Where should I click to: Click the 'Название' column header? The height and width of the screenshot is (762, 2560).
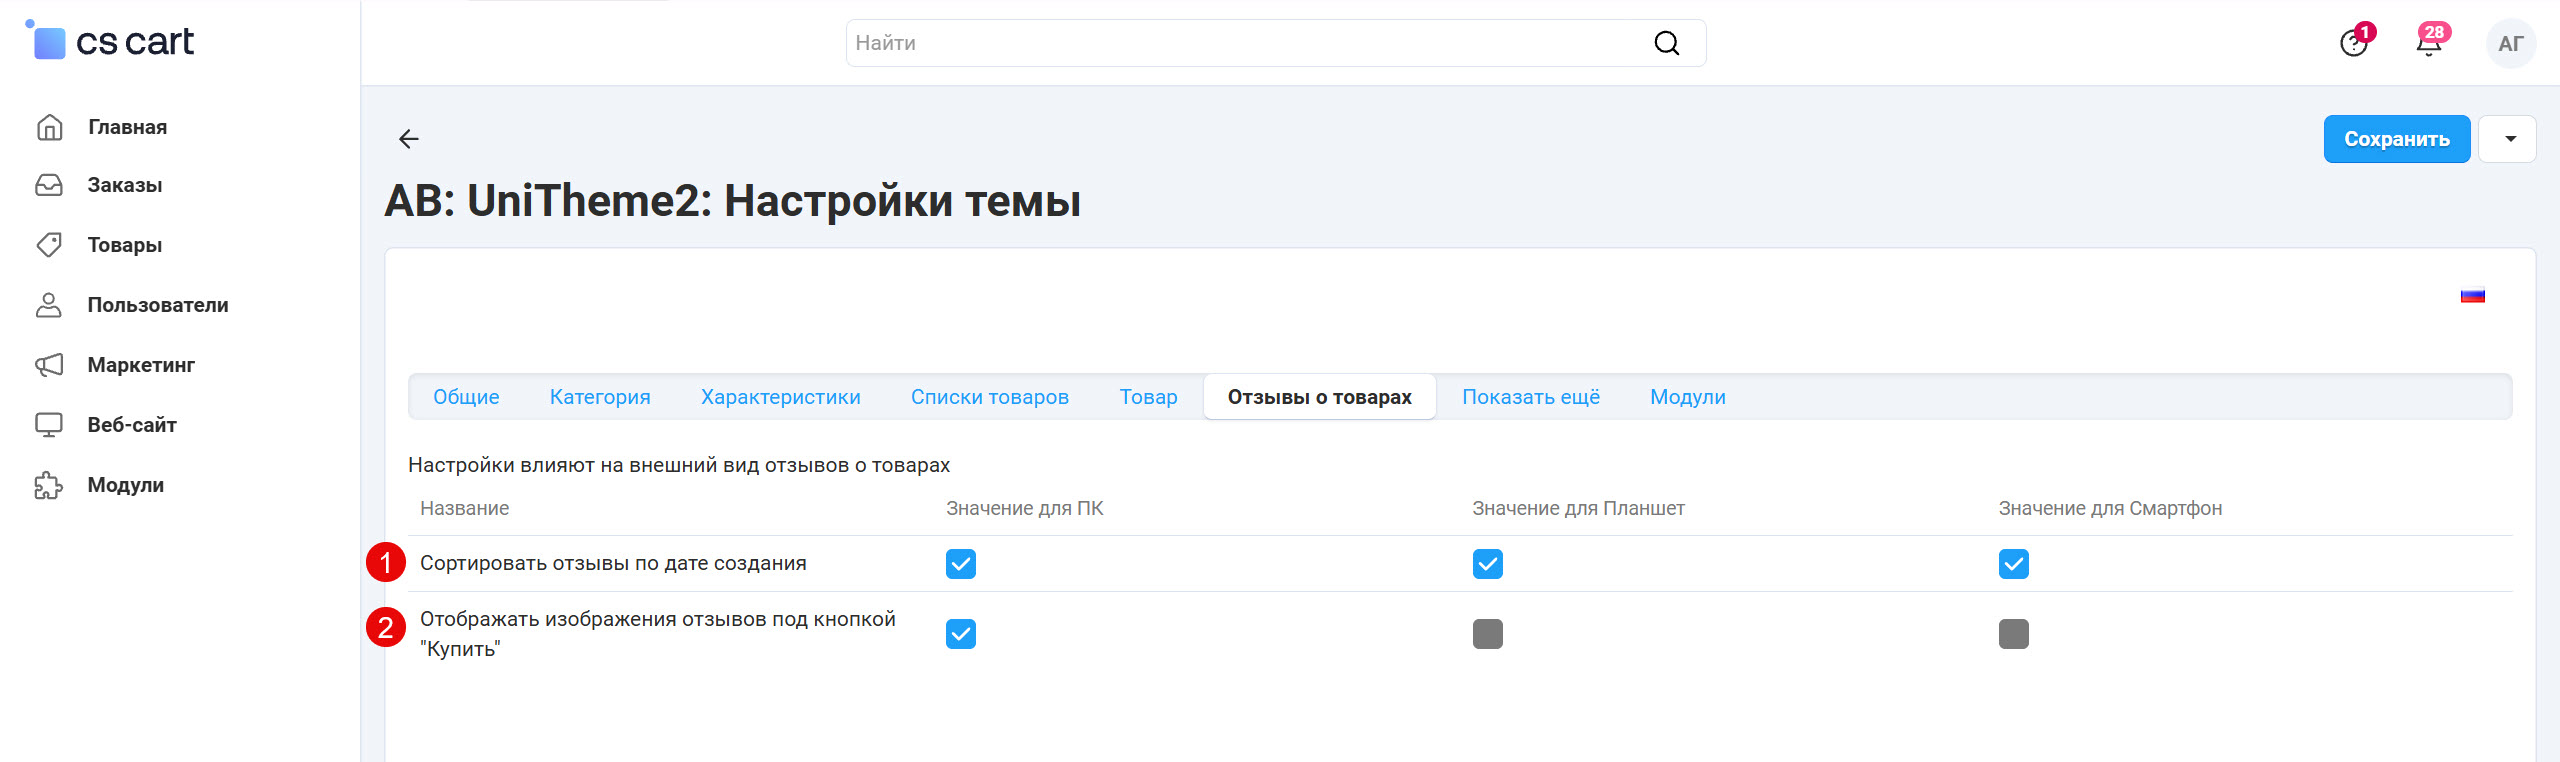464,508
